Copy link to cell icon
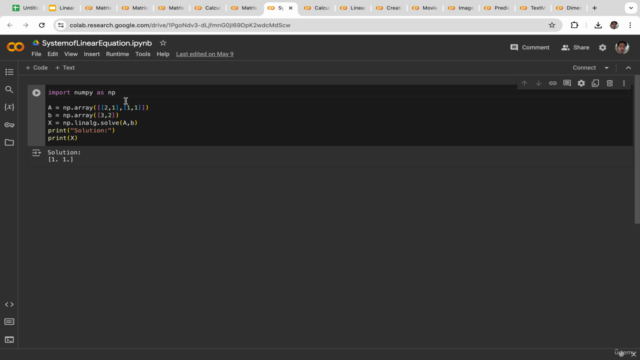 click(x=553, y=83)
